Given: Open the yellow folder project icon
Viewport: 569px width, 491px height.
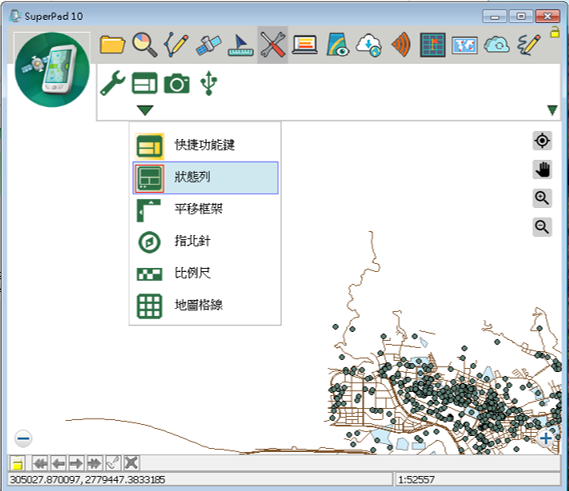Looking at the screenshot, I should pyautogui.click(x=112, y=45).
